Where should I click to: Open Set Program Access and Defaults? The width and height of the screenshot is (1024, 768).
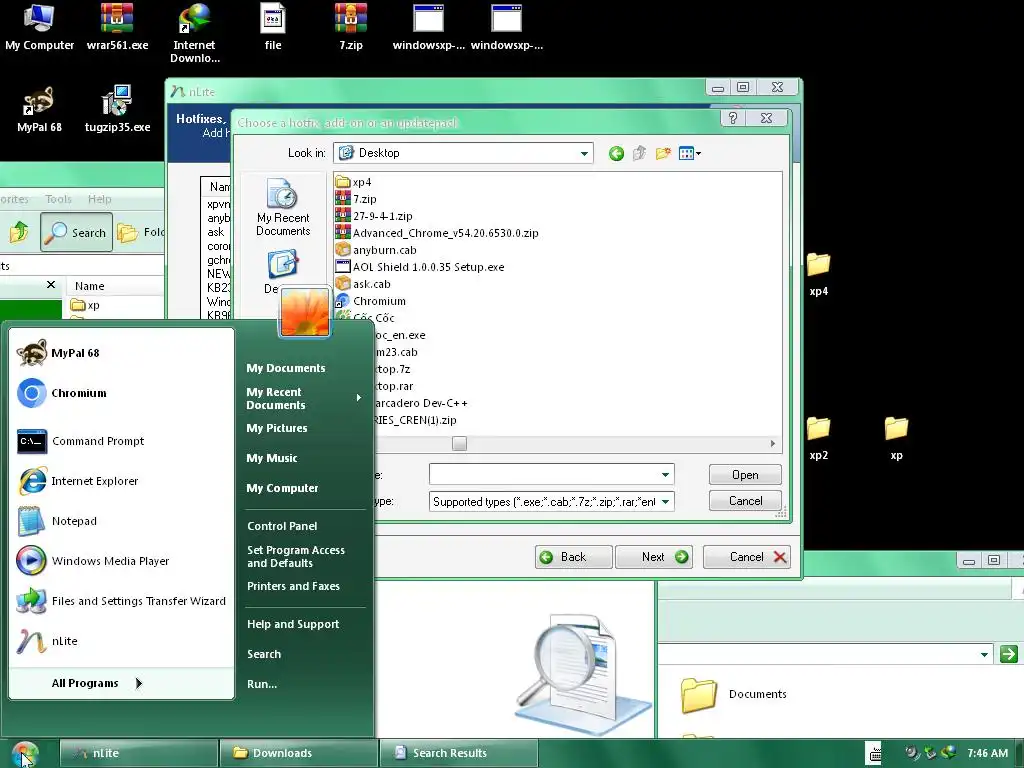296,556
